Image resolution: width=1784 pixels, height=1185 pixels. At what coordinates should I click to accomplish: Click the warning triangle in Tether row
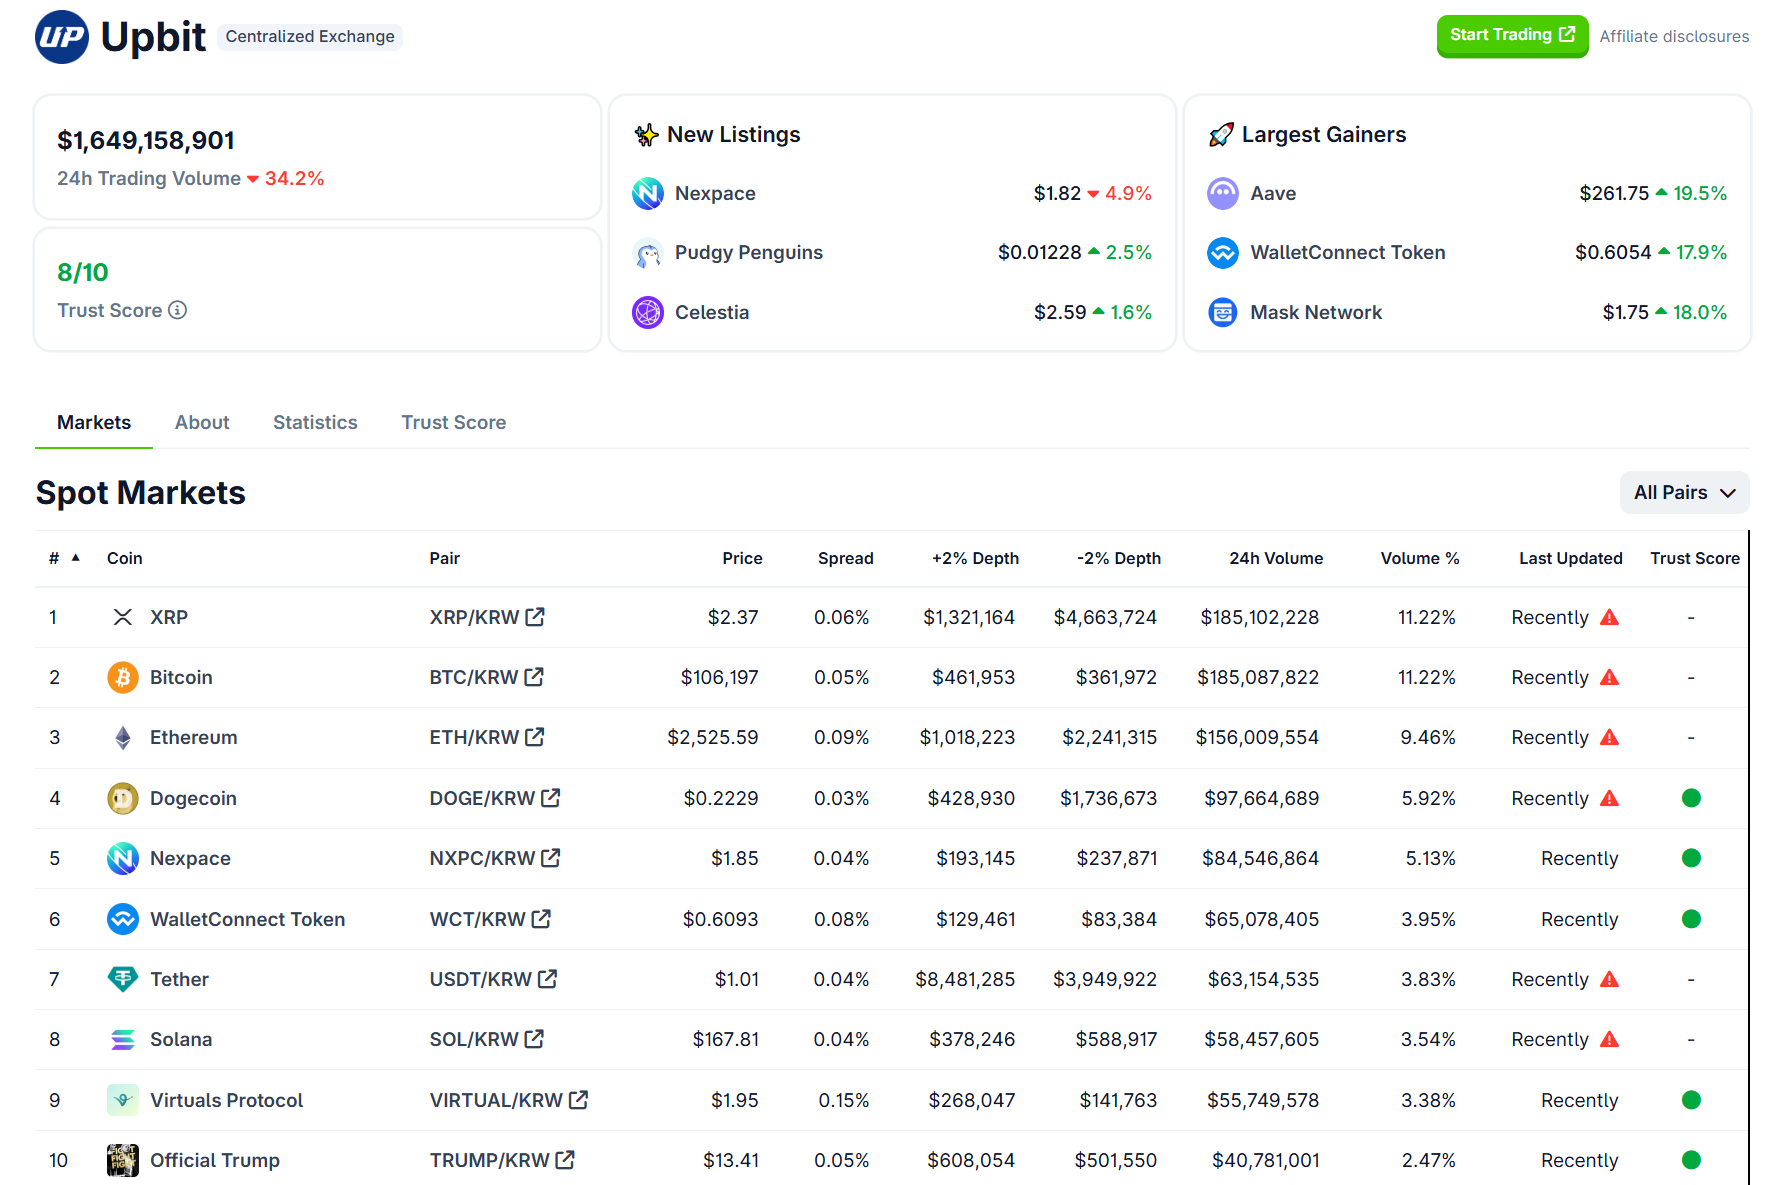pyautogui.click(x=1609, y=979)
